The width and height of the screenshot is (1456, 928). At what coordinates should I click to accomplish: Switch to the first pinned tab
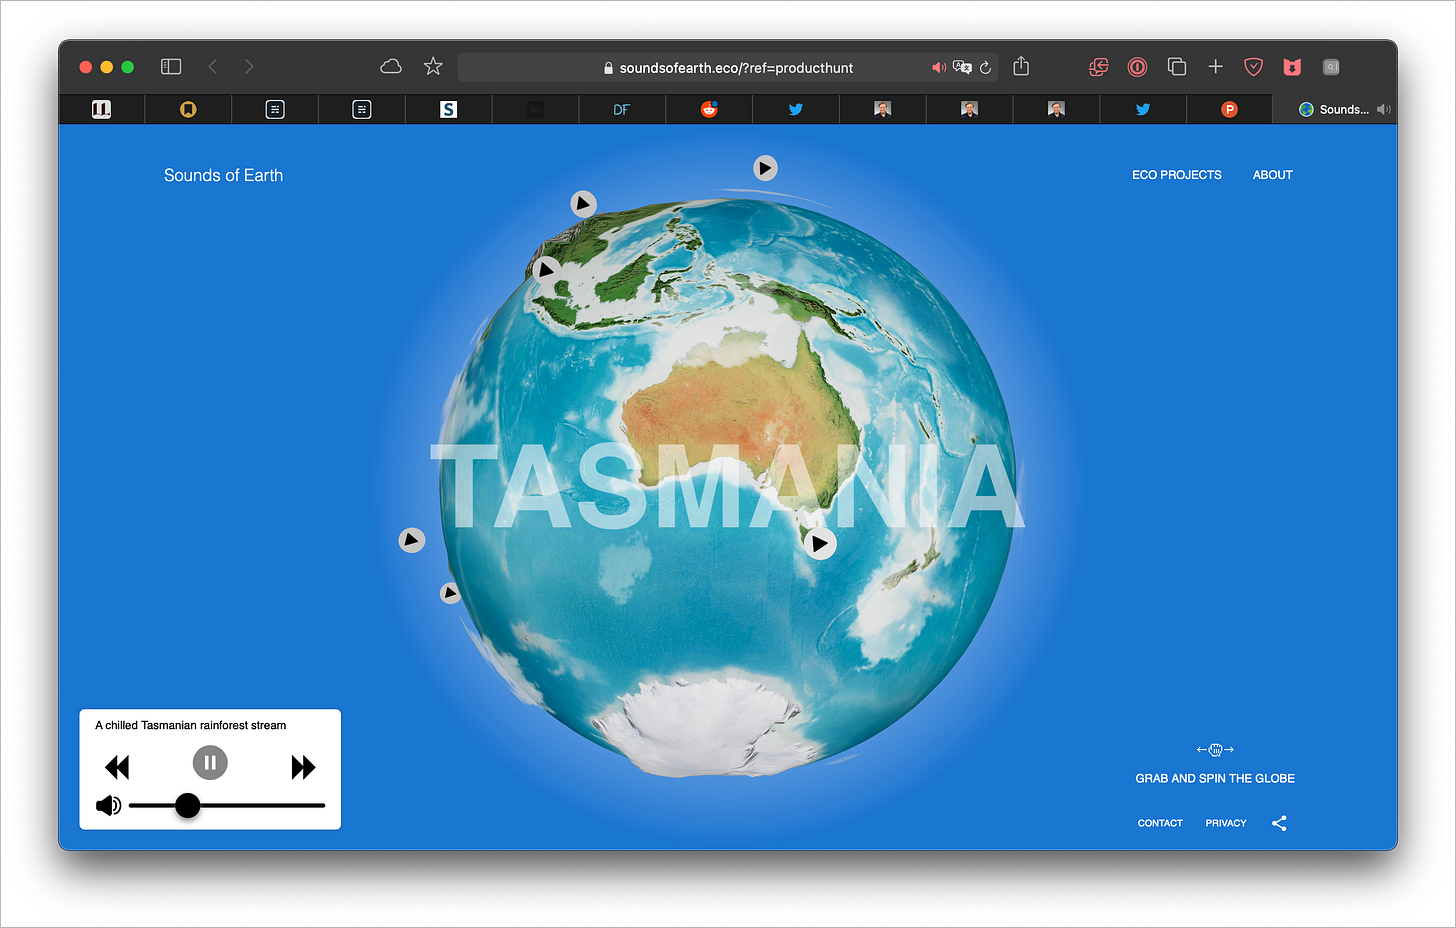101,109
